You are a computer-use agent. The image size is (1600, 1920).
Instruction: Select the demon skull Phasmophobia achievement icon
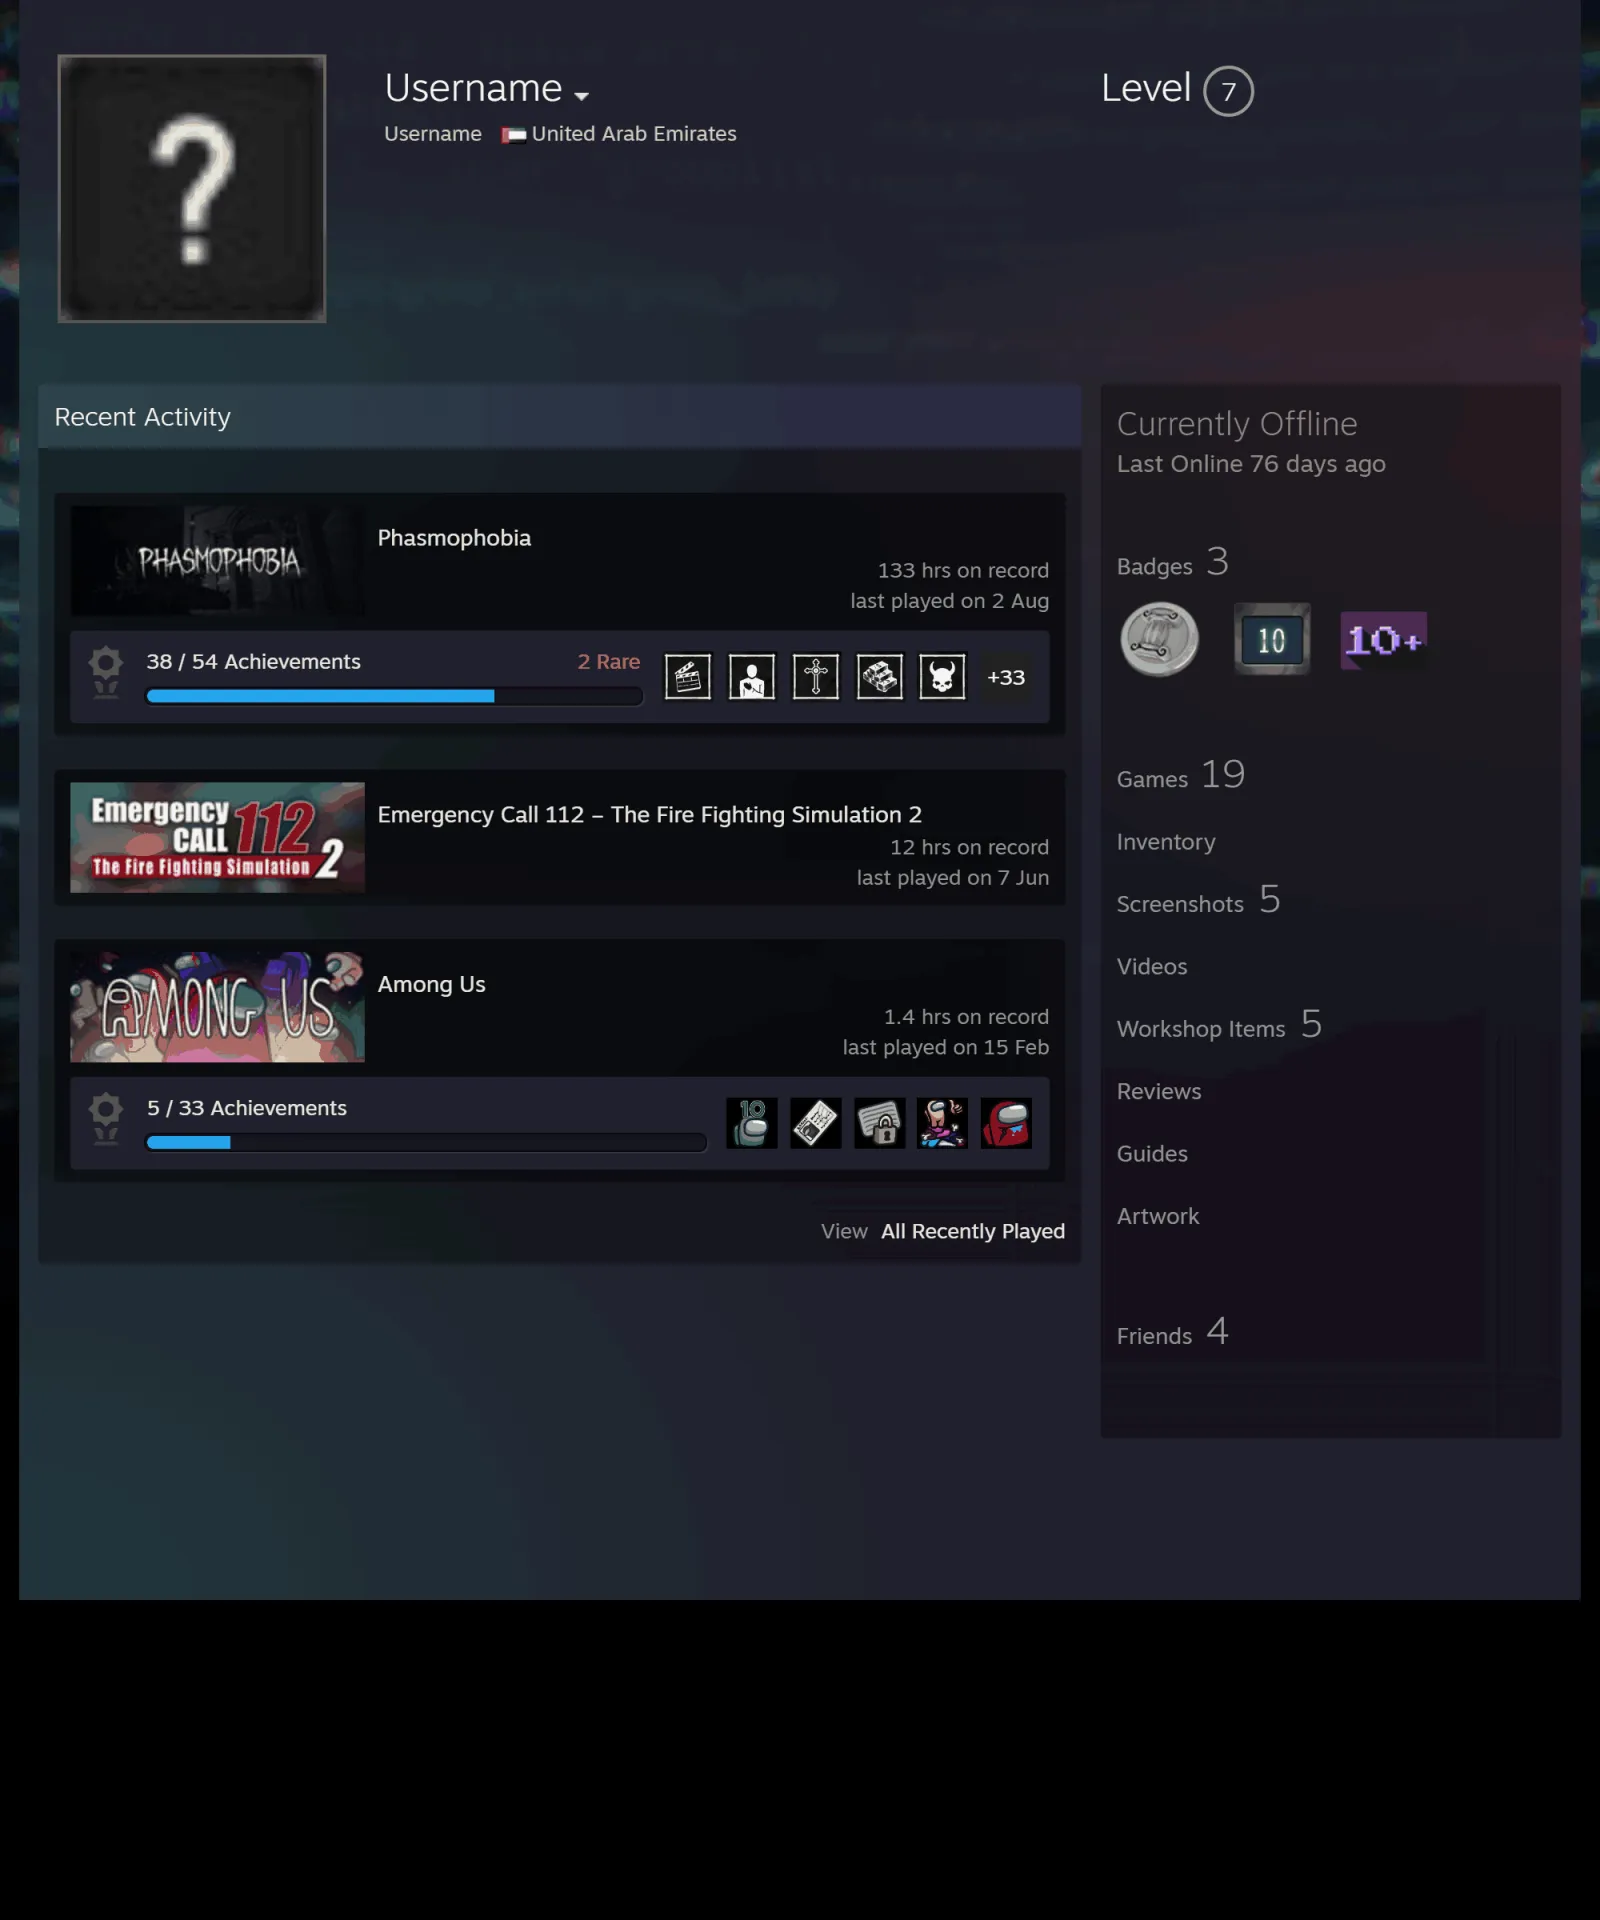point(943,677)
